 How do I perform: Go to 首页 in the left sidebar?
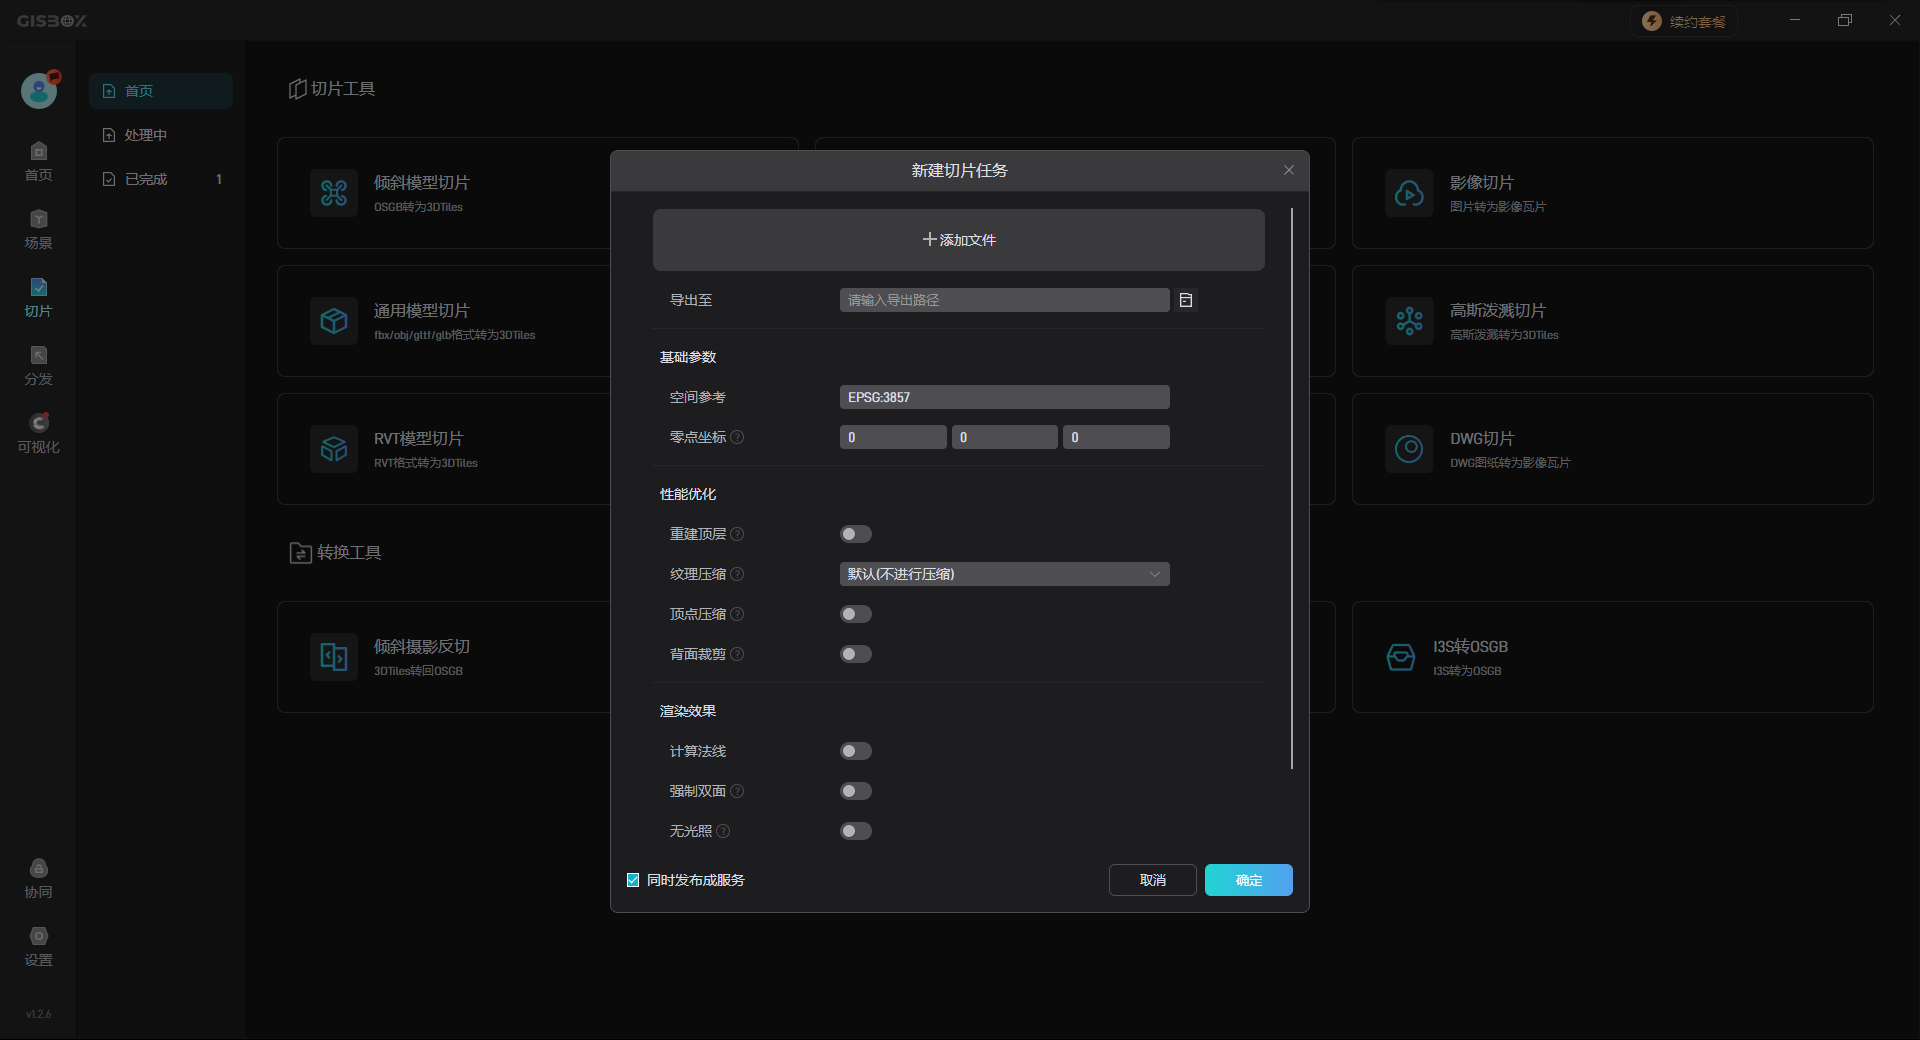pyautogui.click(x=38, y=162)
